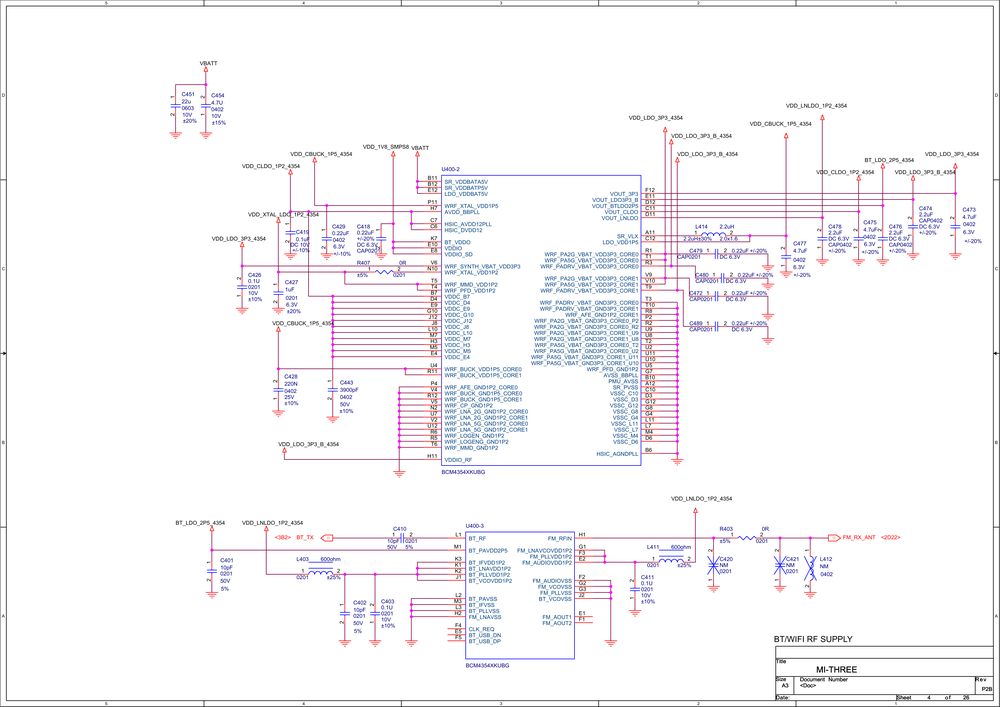The height and width of the screenshot is (707, 1000).
Task: Click pin name FM_RFIN
Action: [560, 539]
